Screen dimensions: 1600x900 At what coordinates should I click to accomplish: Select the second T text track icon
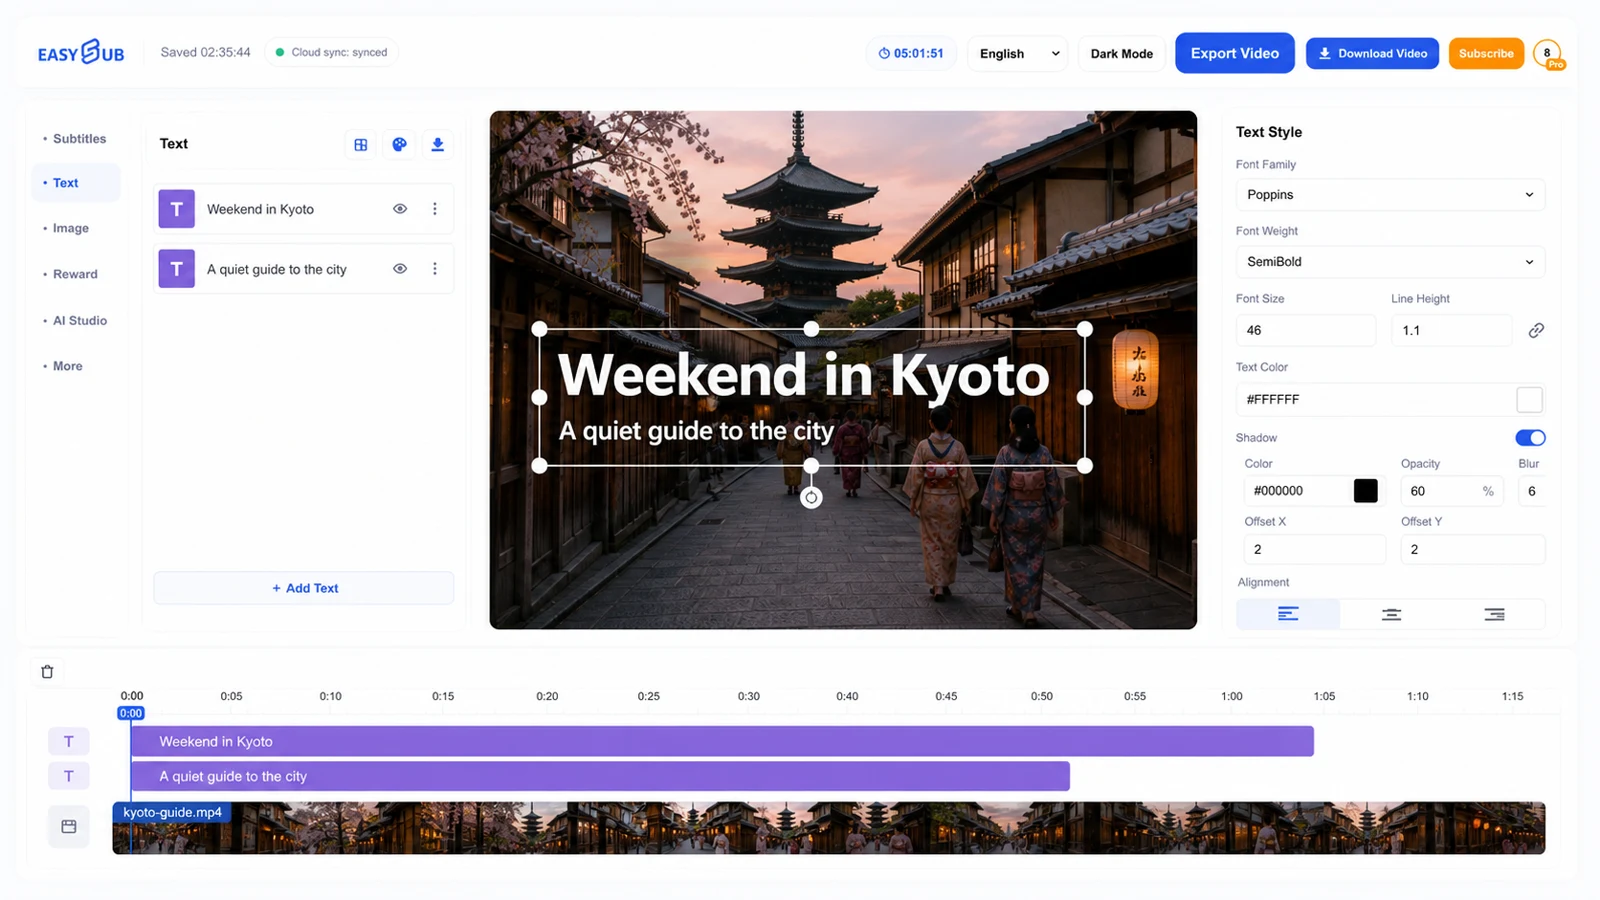tap(69, 776)
